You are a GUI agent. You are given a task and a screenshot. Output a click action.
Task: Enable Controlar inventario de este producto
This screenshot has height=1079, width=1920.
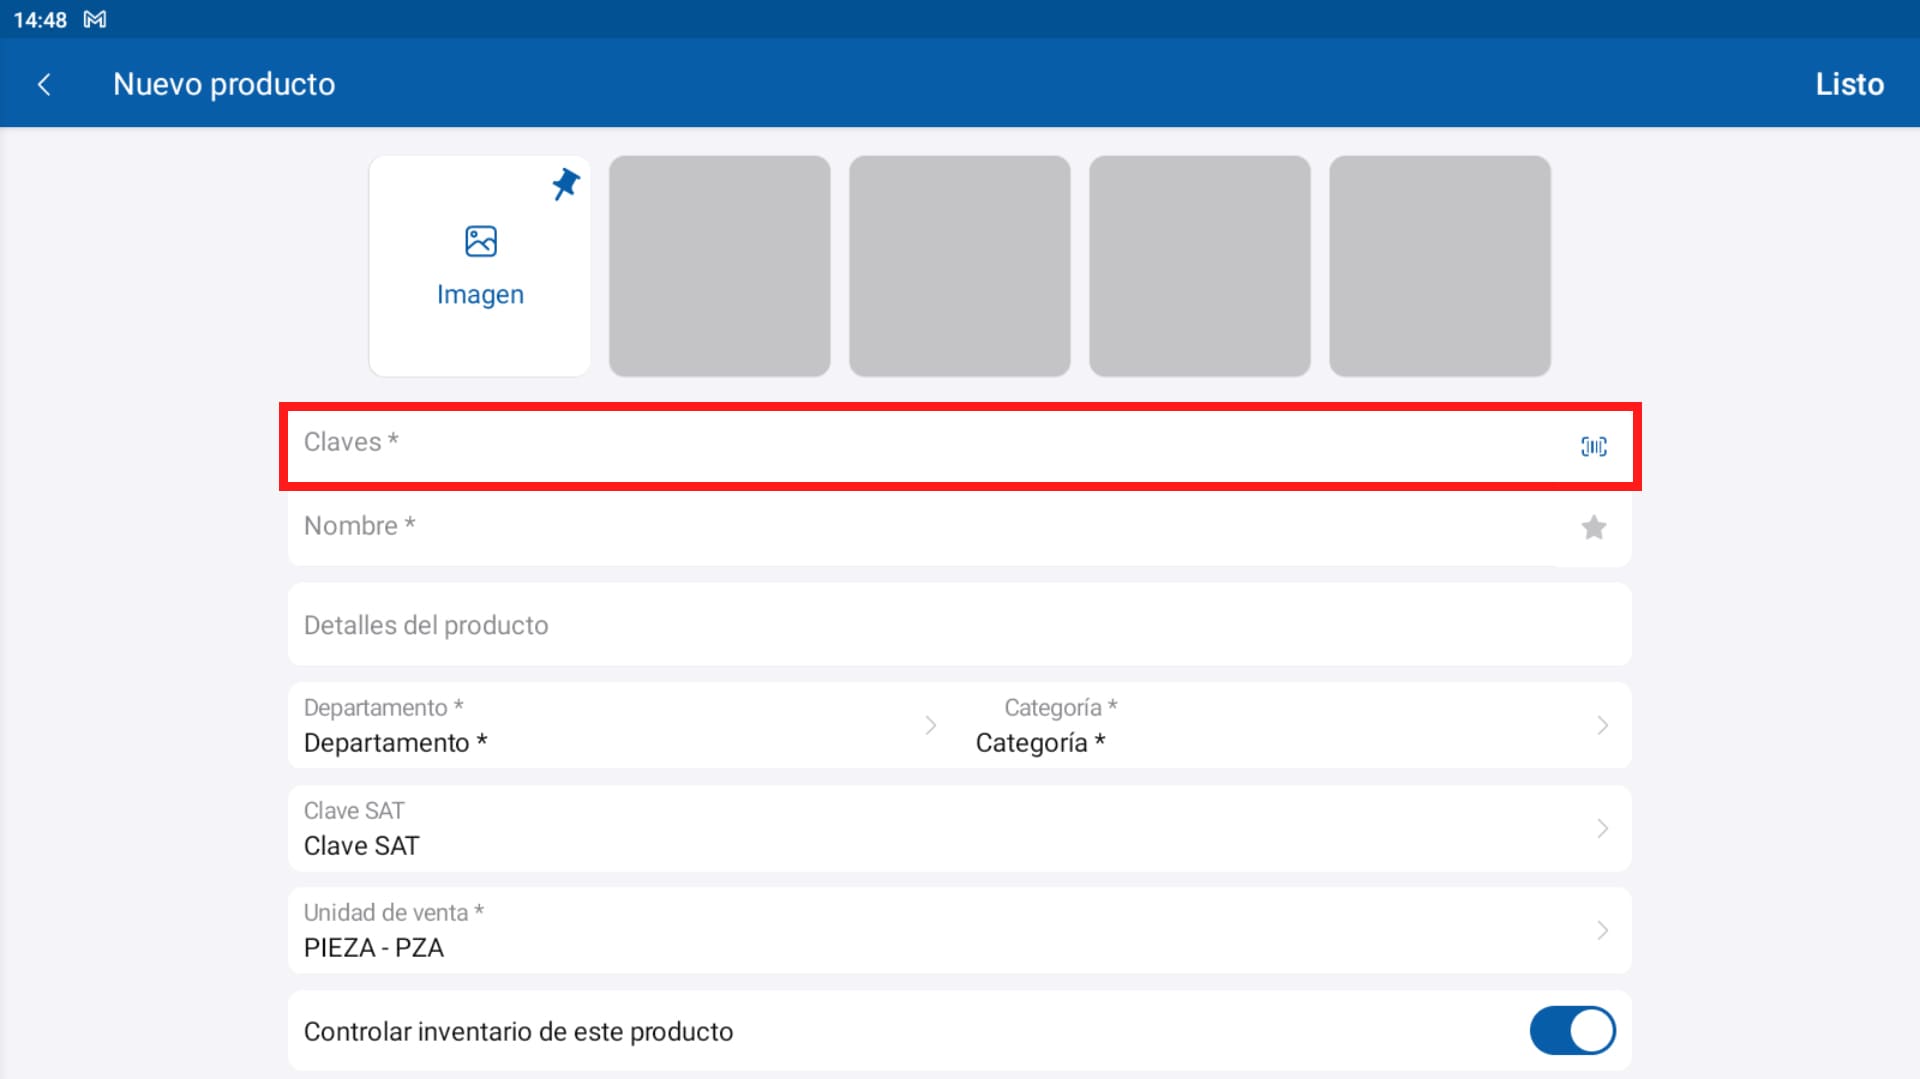tap(1573, 1030)
